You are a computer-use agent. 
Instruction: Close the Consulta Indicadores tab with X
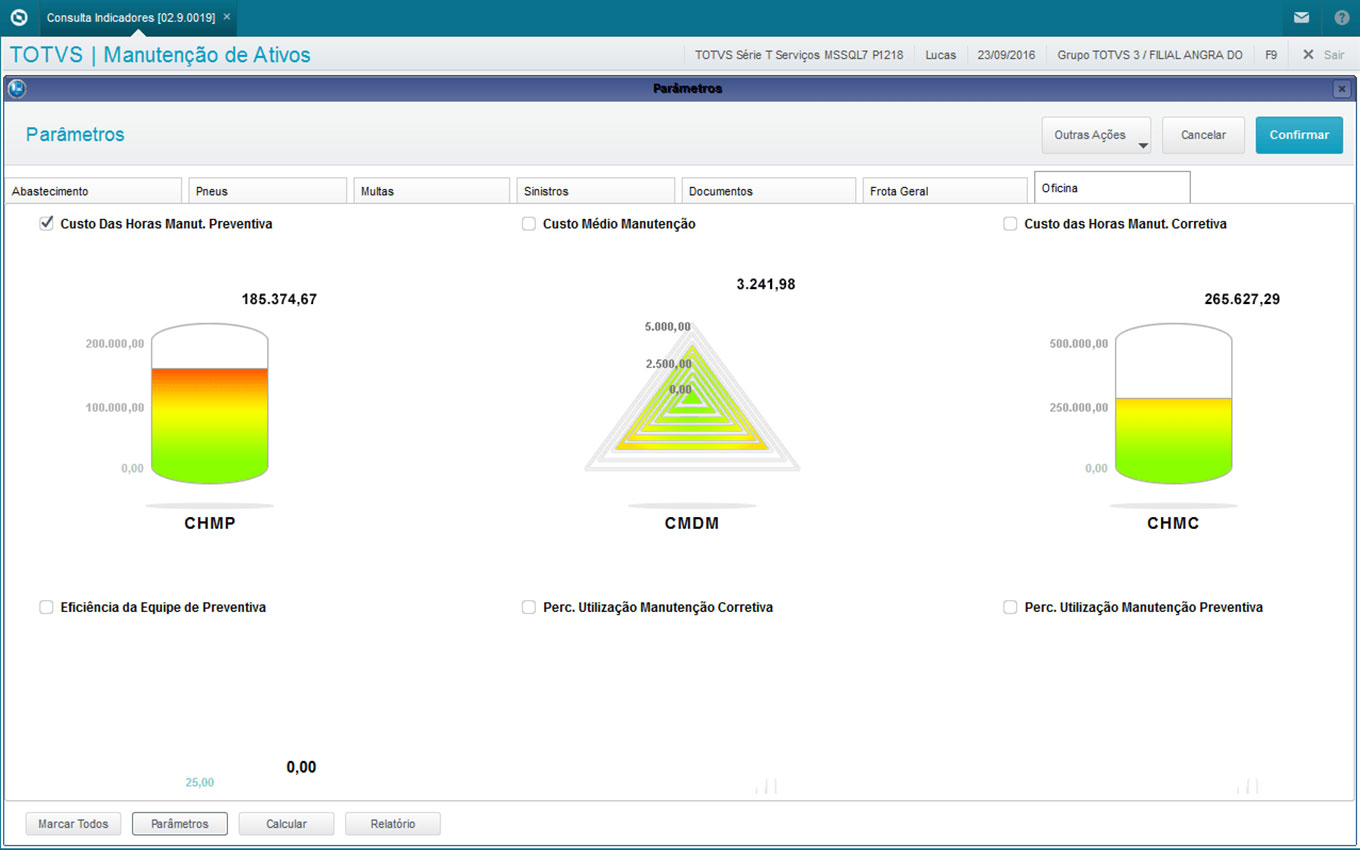227,17
